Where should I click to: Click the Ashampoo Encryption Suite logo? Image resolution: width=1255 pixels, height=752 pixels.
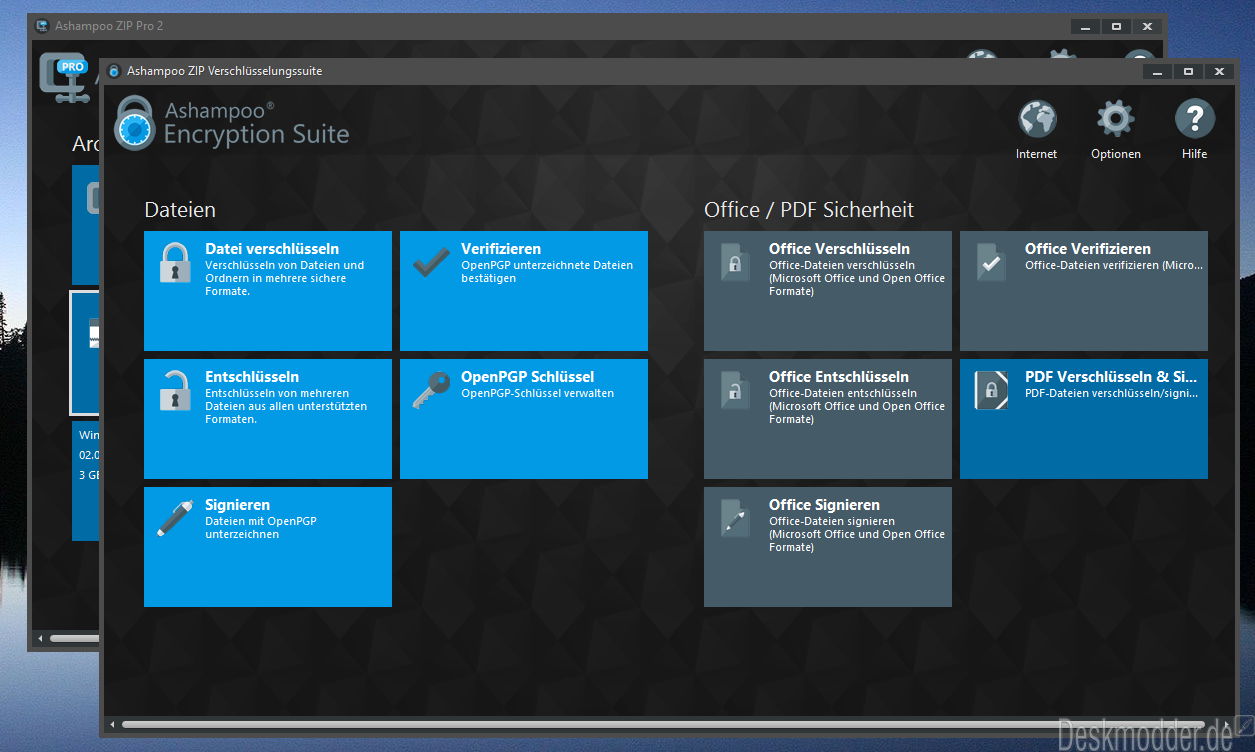tap(232, 122)
